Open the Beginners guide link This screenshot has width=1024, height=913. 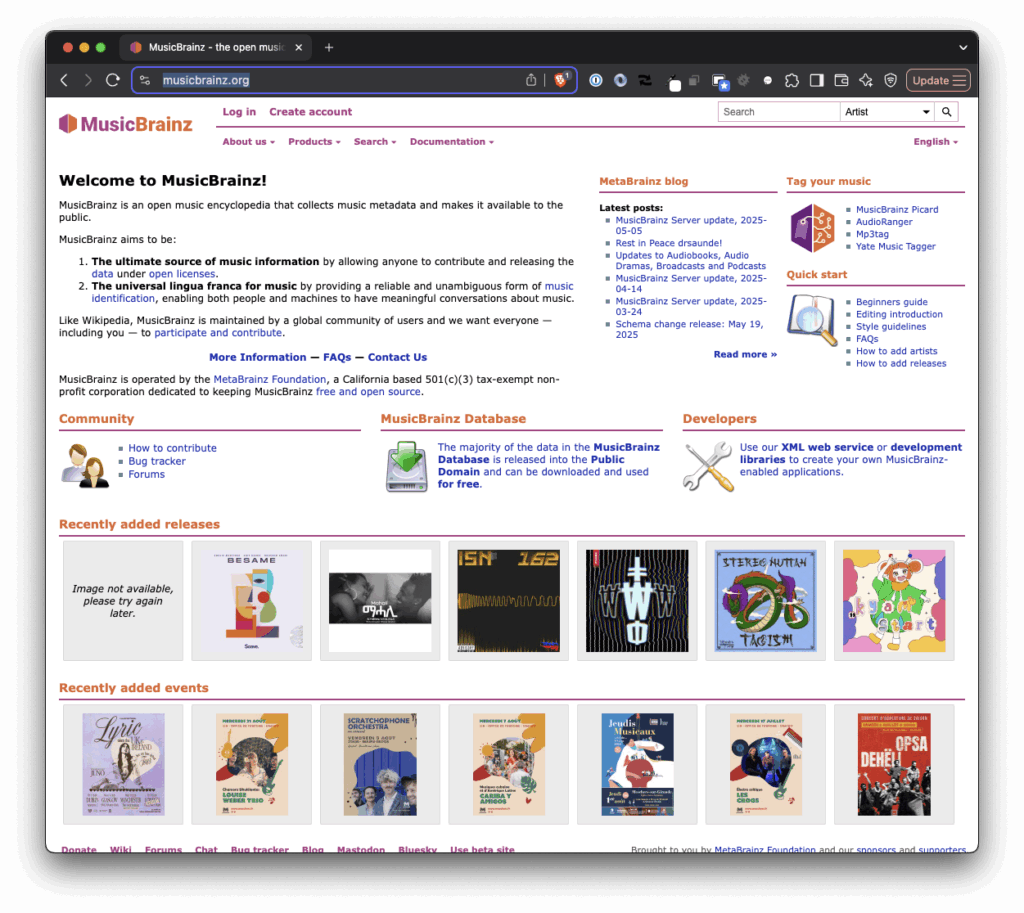(x=891, y=302)
